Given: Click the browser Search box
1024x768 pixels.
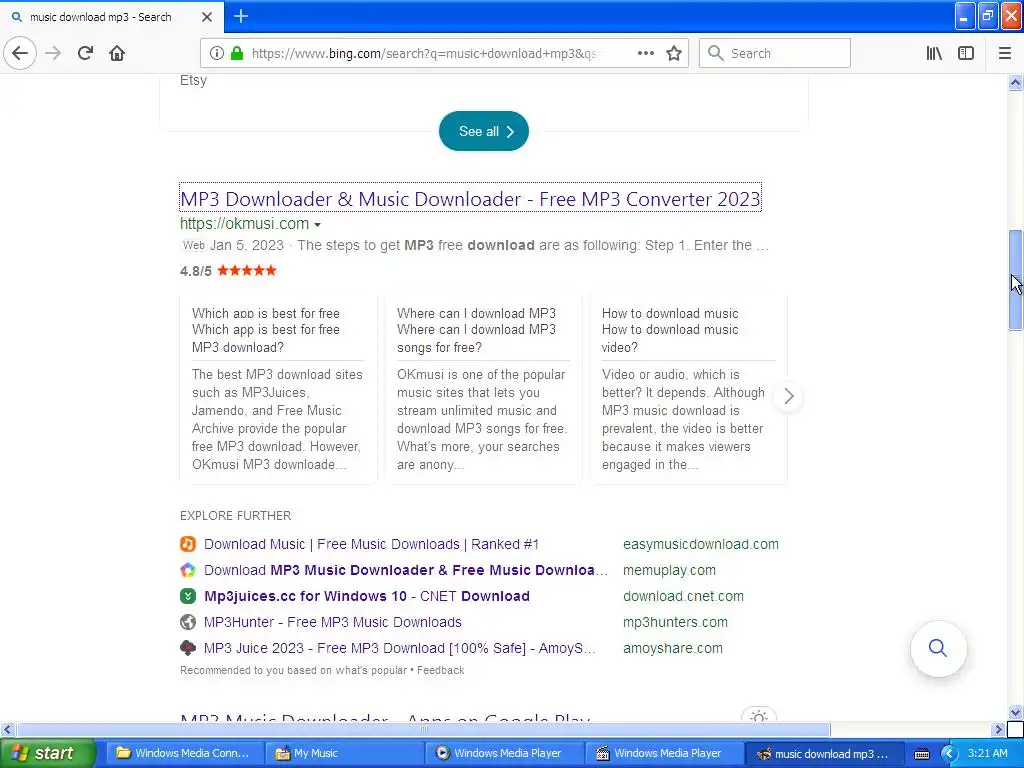Looking at the screenshot, I should (775, 53).
